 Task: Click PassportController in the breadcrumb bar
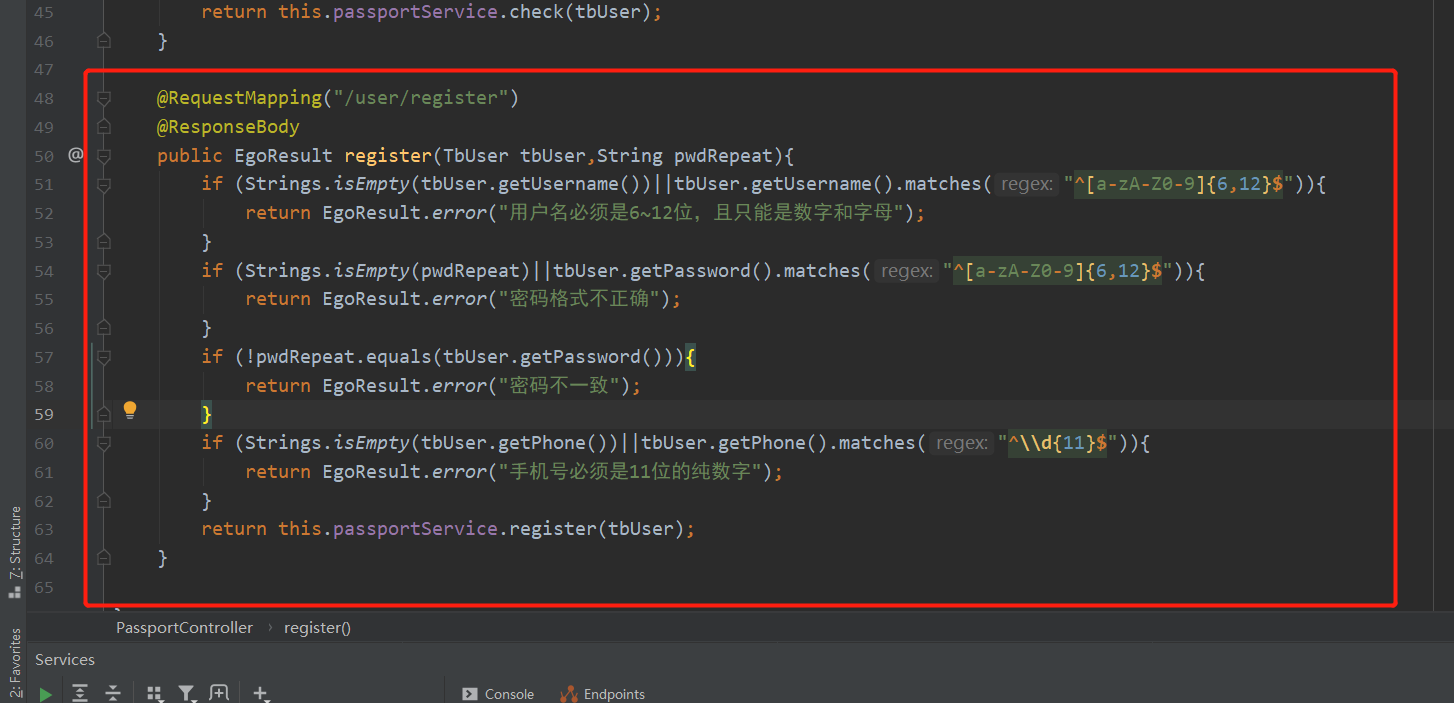[184, 628]
